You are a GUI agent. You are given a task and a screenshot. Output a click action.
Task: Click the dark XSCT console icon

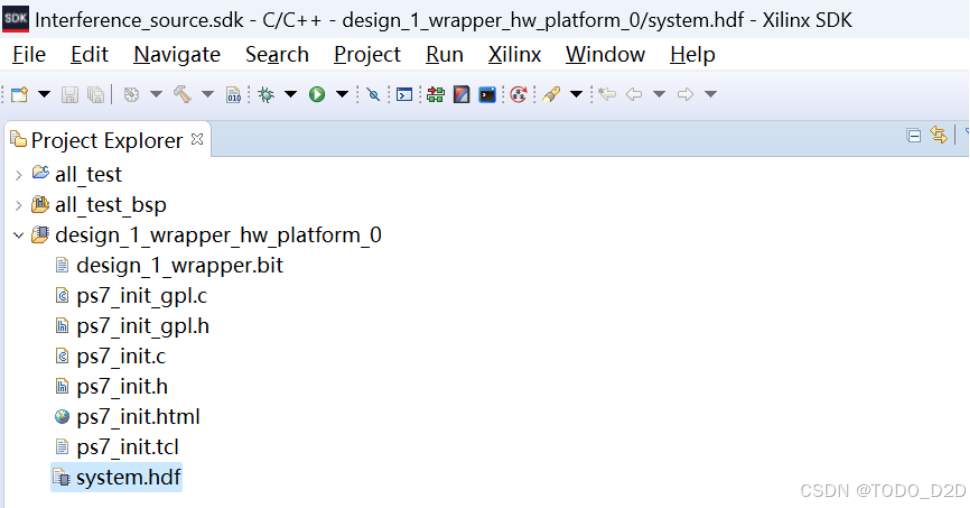(487, 95)
